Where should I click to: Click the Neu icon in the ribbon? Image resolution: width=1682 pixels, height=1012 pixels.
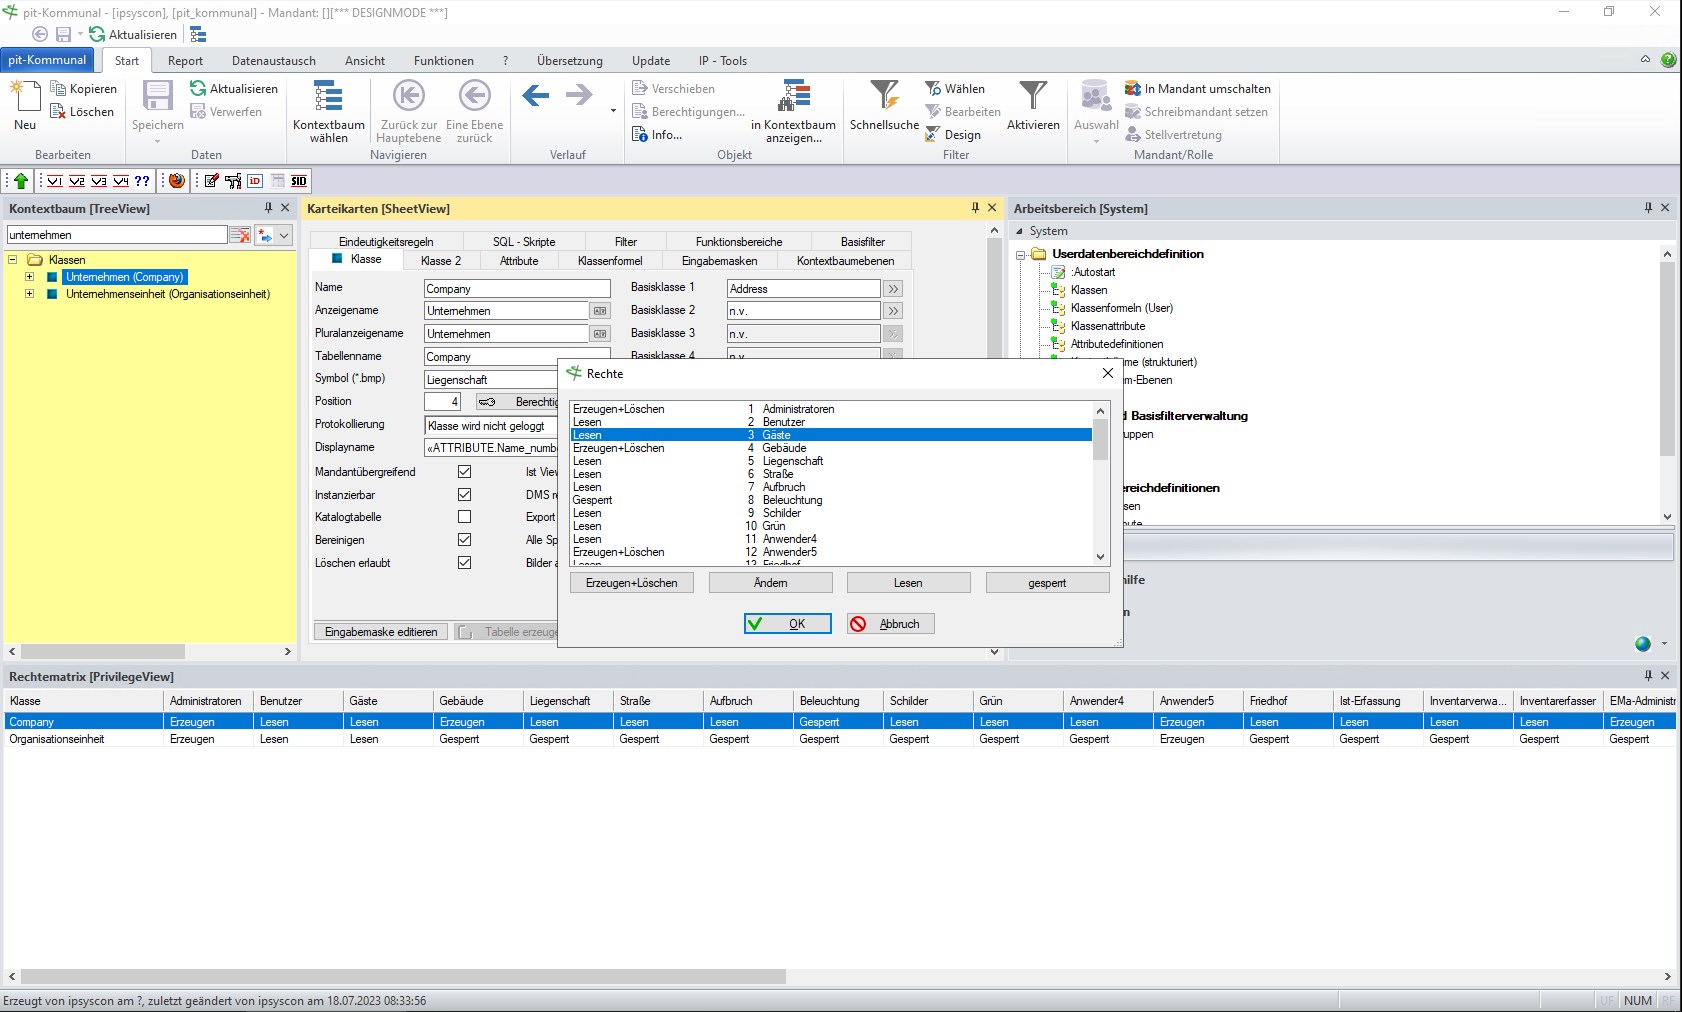25,97
